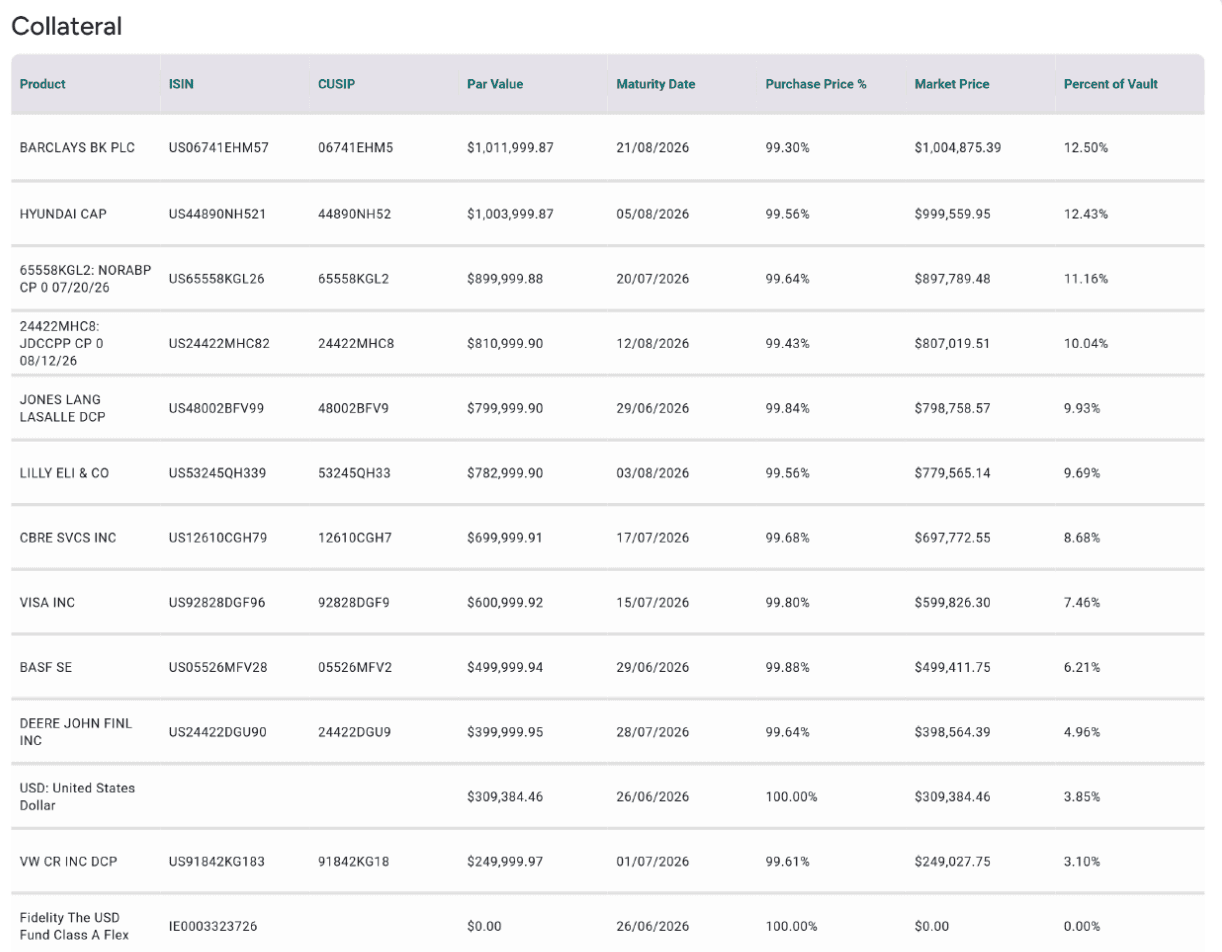The width and height of the screenshot is (1222, 952).
Task: Click CUSIP 92828DGF9
Action: (x=354, y=603)
